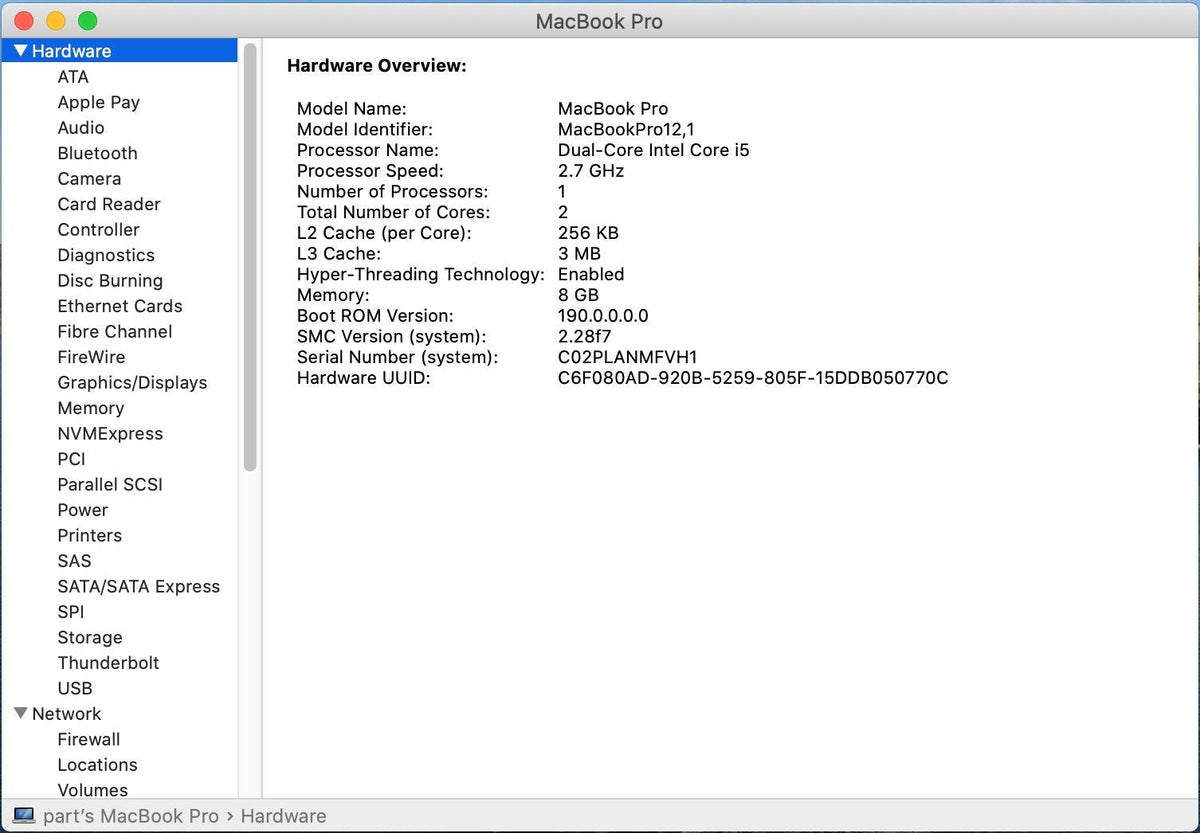Screen dimensions: 1200x833
Task: Select Printers in the sidebar
Action: click(x=90, y=536)
